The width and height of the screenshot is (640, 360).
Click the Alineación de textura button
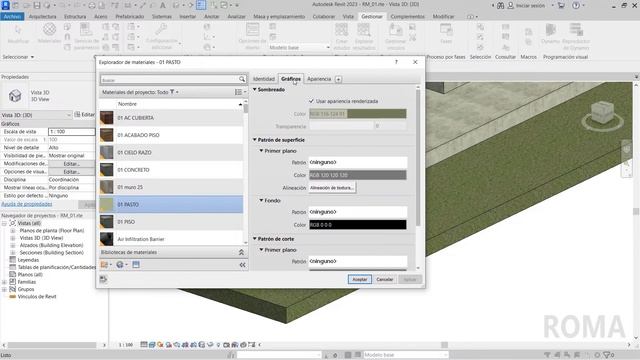click(332, 188)
